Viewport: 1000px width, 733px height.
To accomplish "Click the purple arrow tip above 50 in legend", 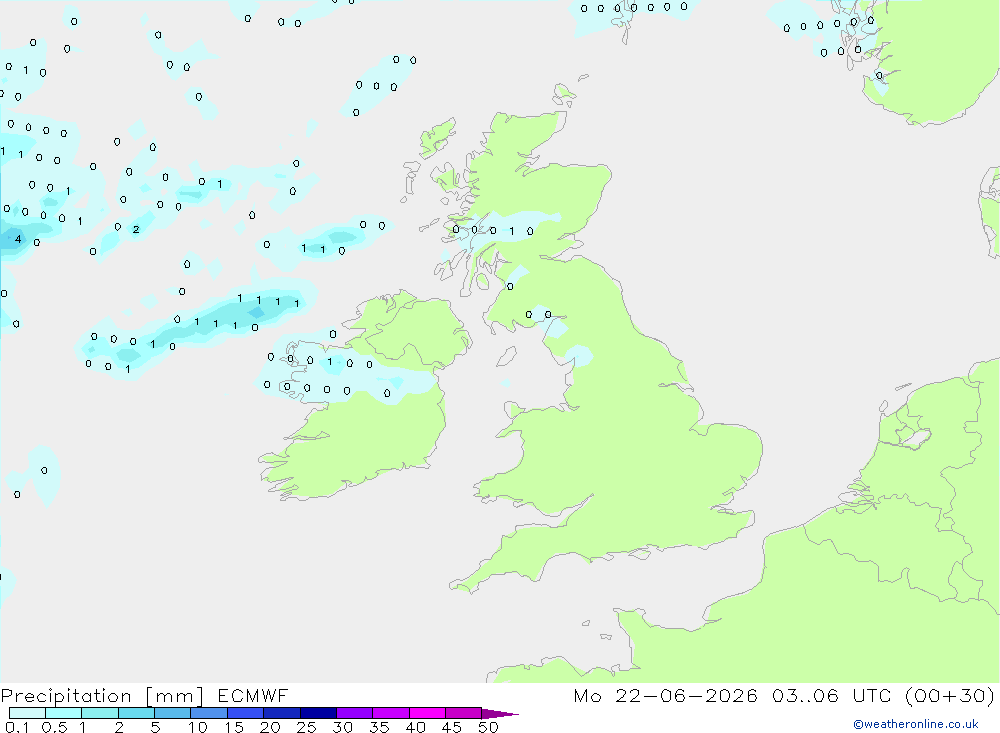I will 500,714.
